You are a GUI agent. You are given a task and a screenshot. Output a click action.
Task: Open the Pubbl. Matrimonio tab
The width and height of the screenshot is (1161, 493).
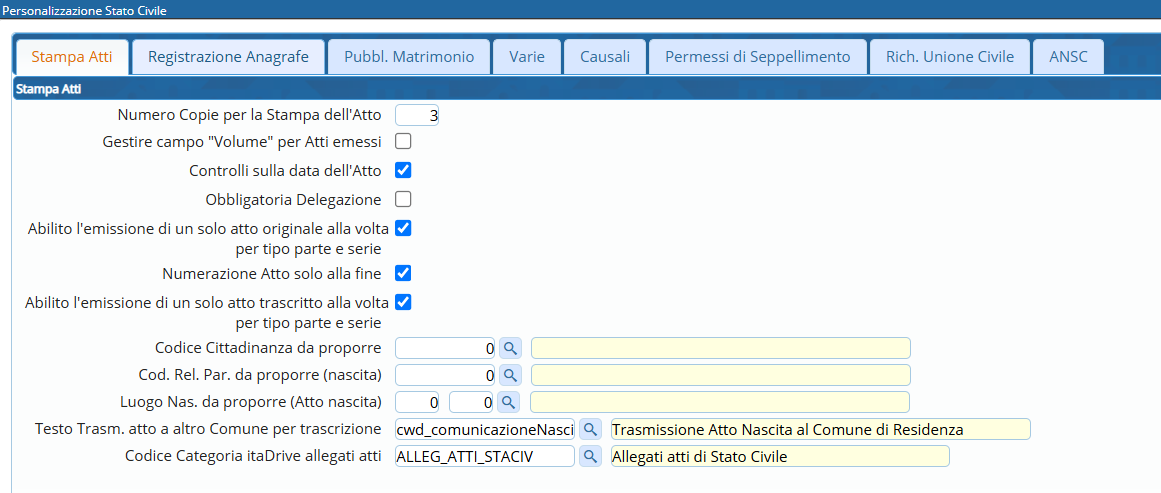[x=409, y=57]
